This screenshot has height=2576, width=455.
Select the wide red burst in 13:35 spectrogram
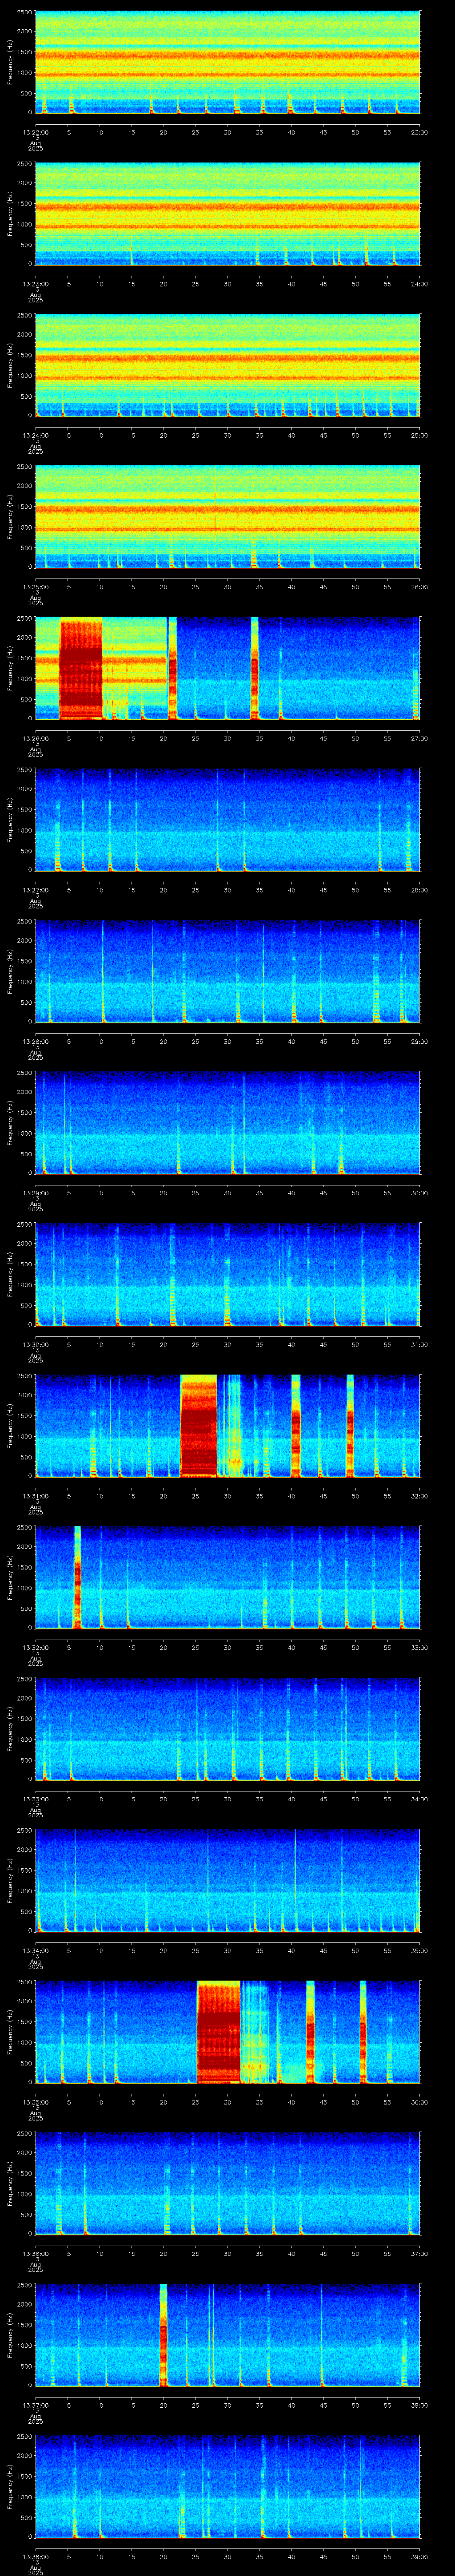pos(219,2033)
